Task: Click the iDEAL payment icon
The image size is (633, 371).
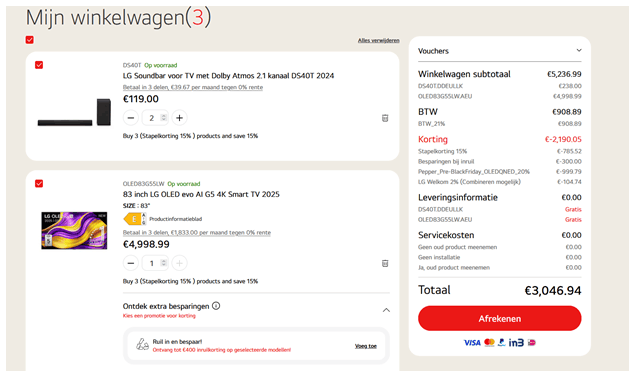Action: [x=532, y=342]
